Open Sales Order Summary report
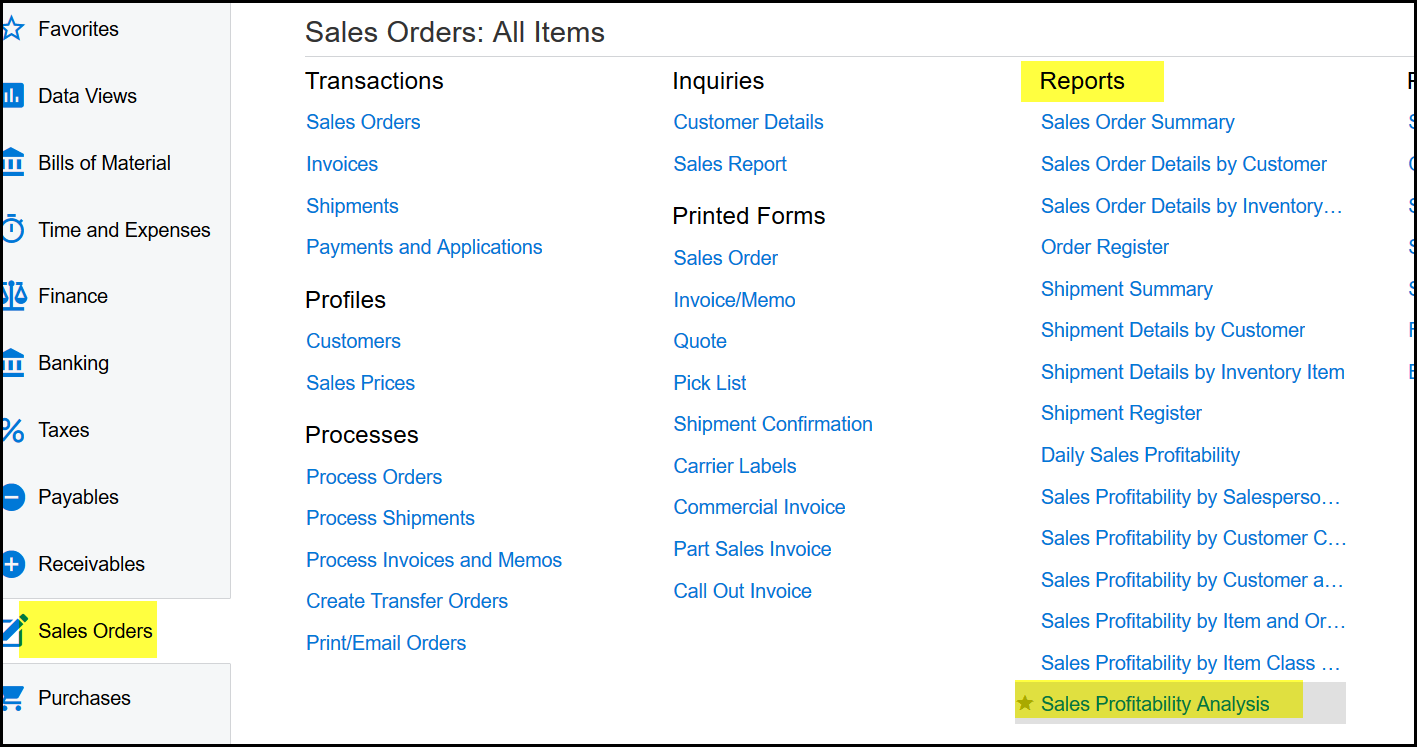 point(1137,122)
